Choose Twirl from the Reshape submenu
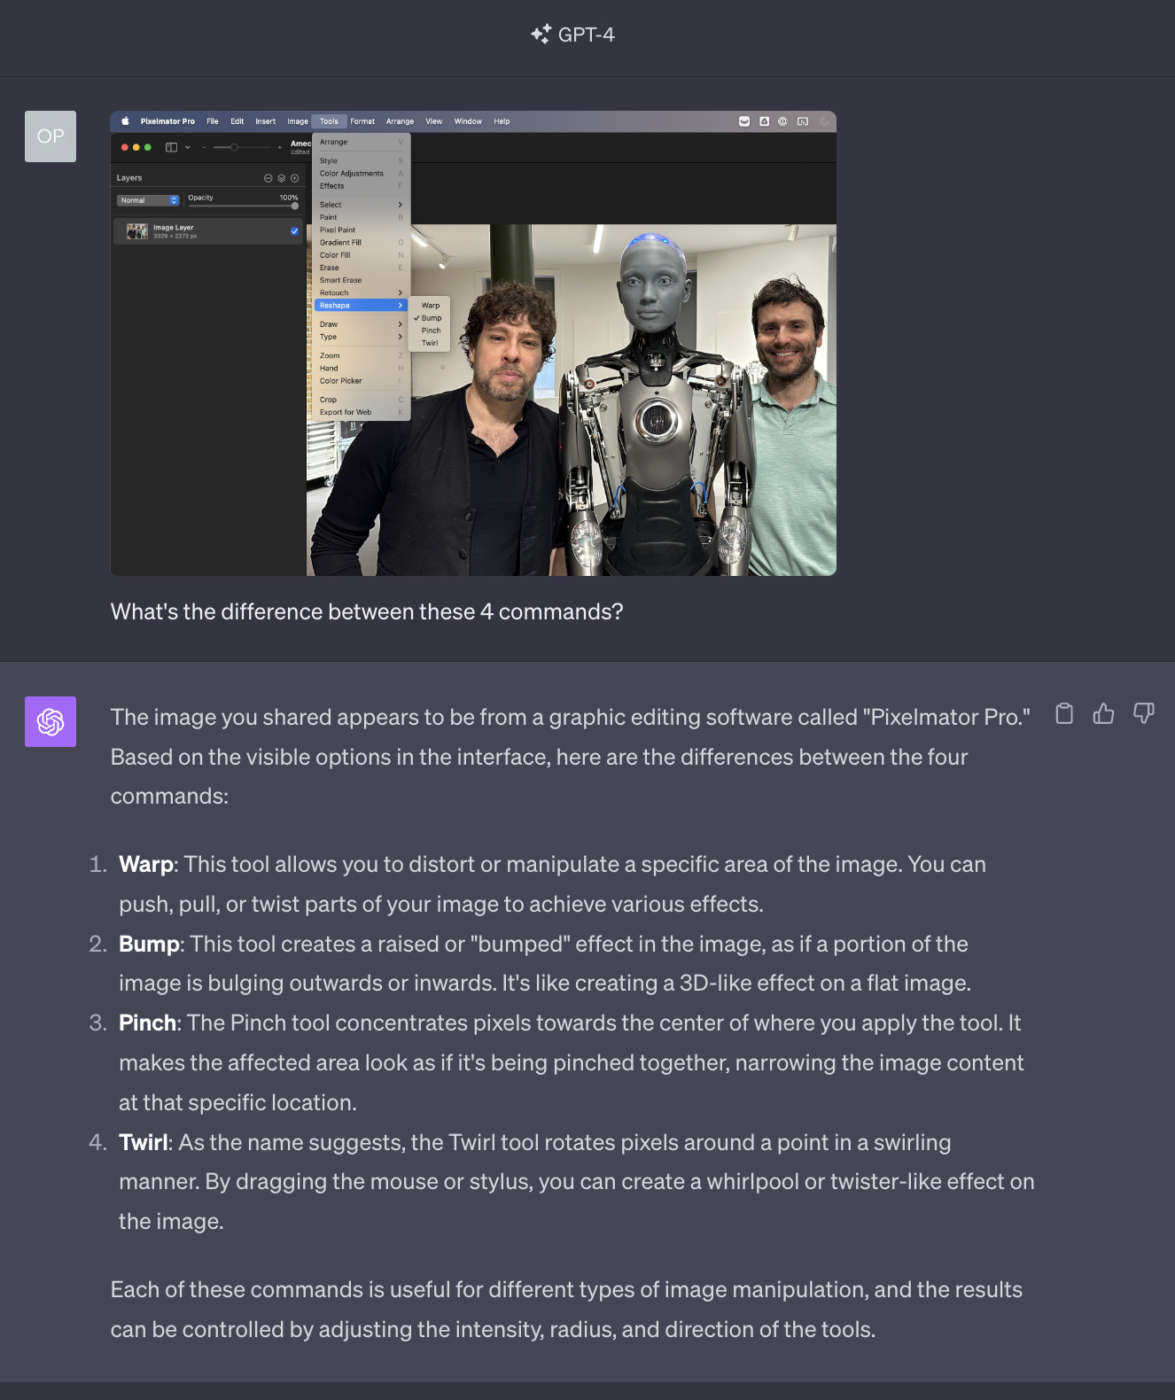Screen dimensions: 1175x1400 430,343
